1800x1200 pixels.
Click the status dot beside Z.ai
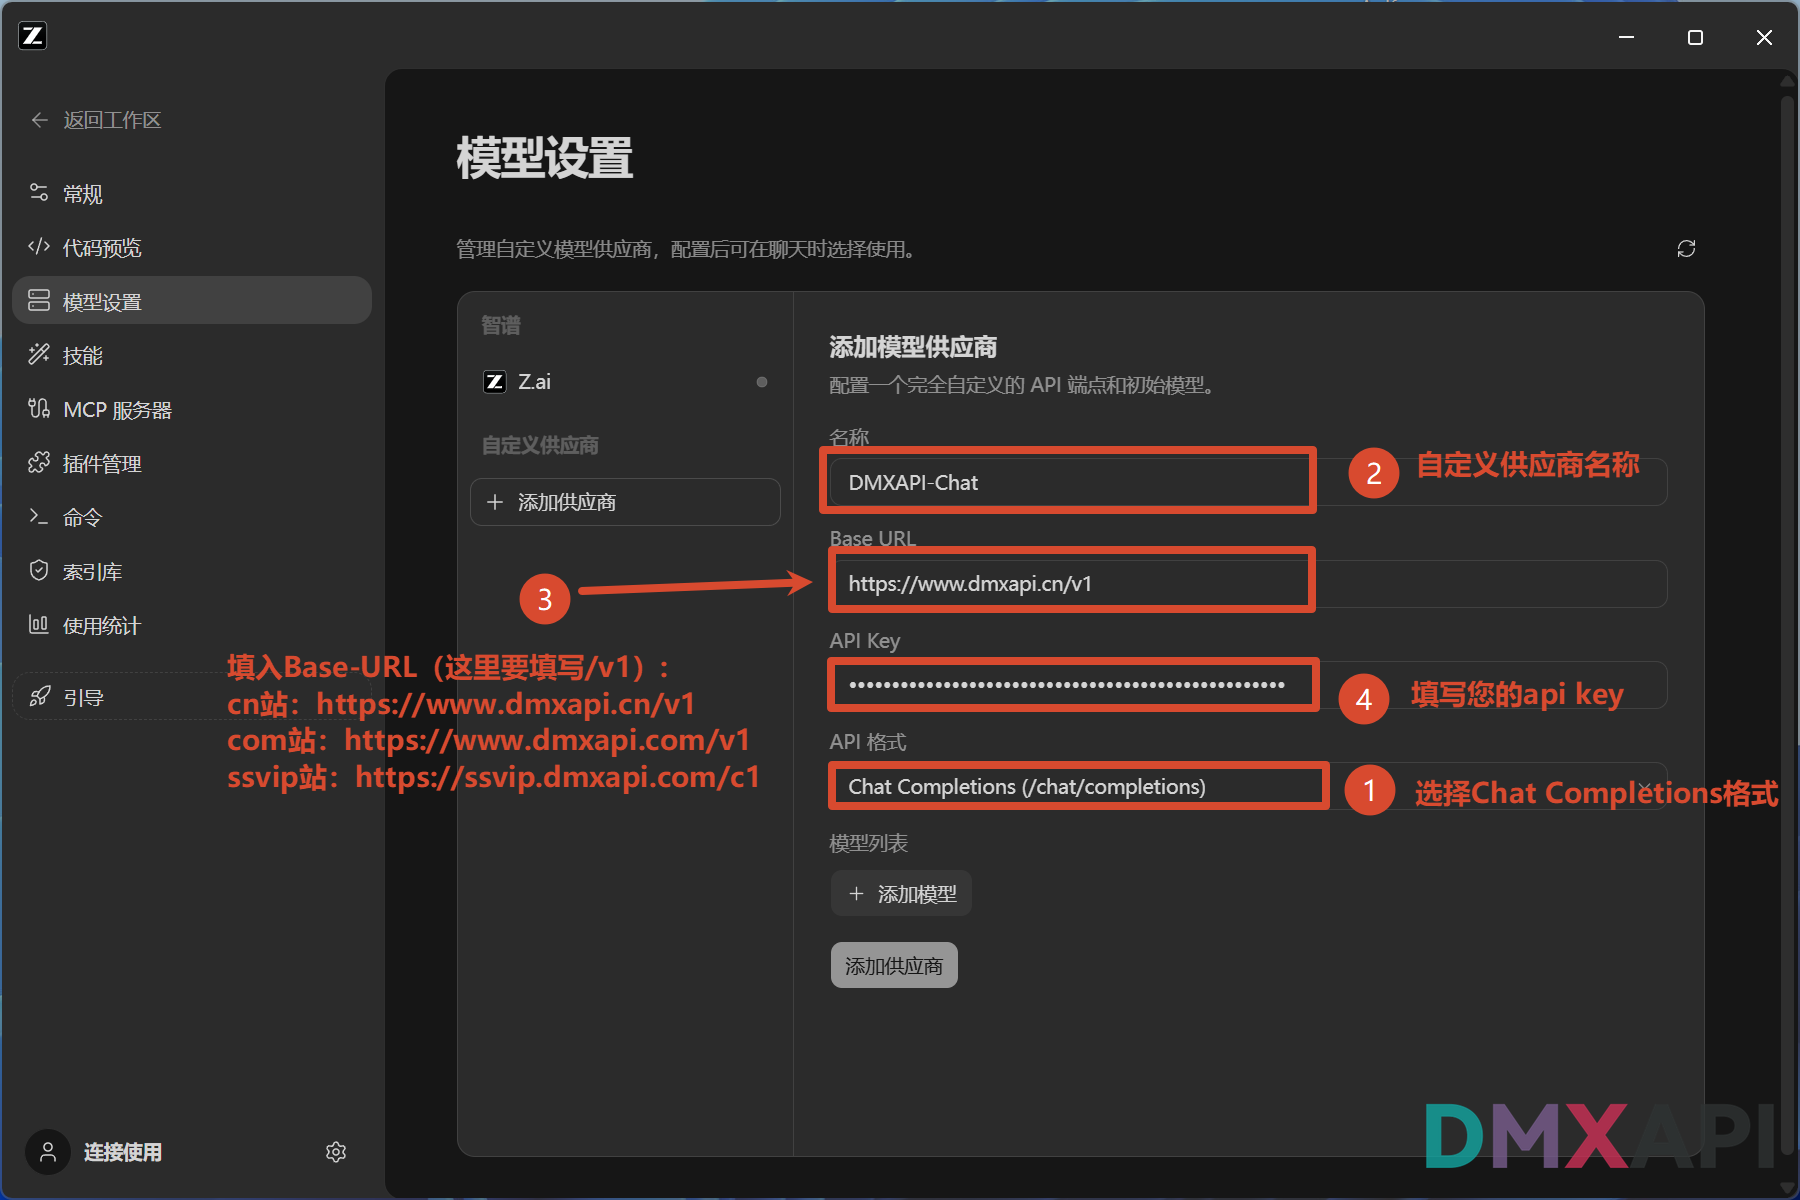762,382
